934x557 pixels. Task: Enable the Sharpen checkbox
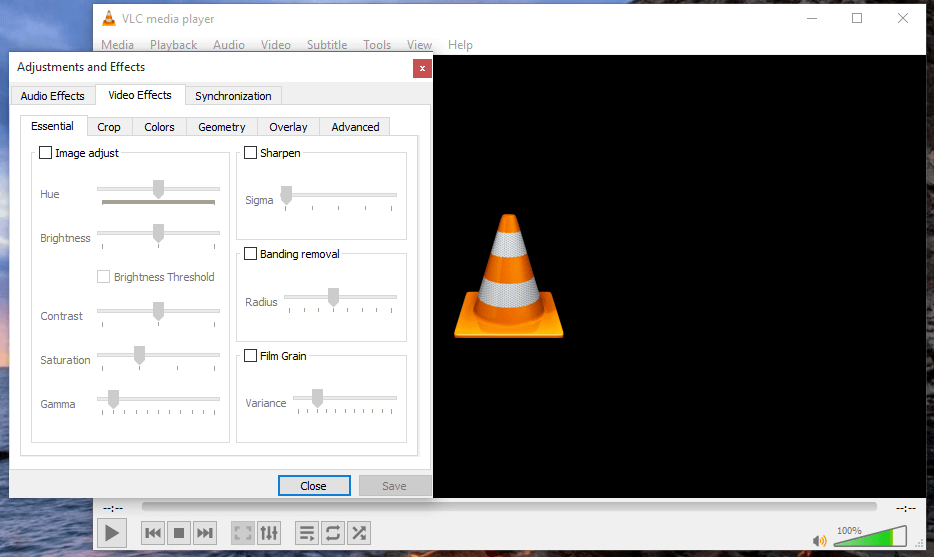[x=250, y=153]
